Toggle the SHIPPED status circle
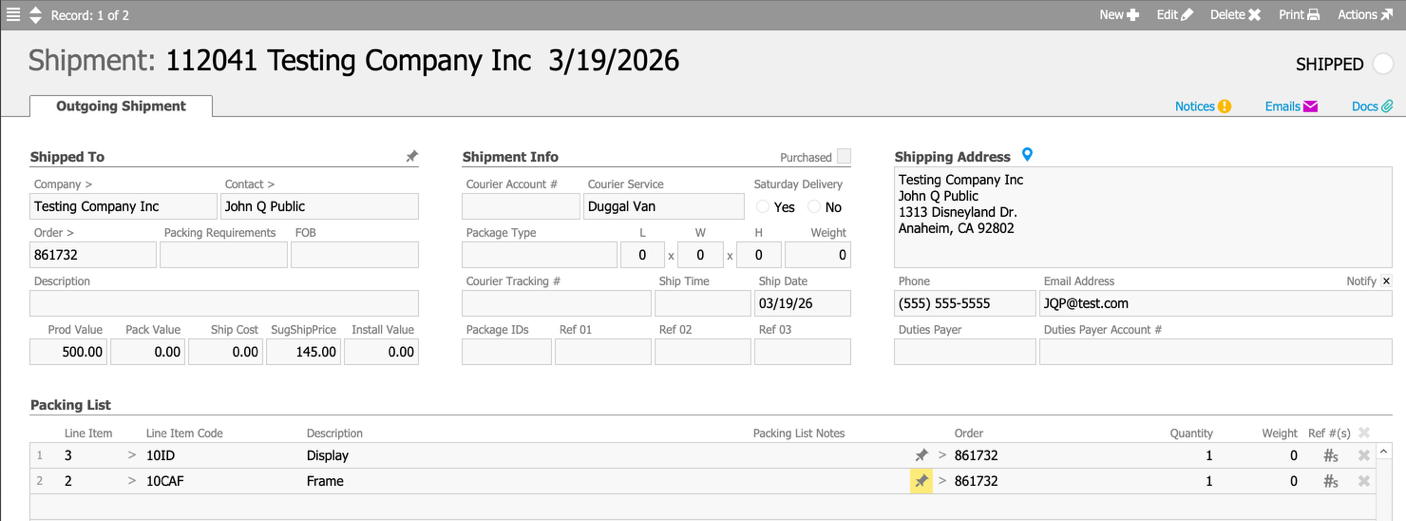Screen dimensions: 1406x521 pos(1382,64)
